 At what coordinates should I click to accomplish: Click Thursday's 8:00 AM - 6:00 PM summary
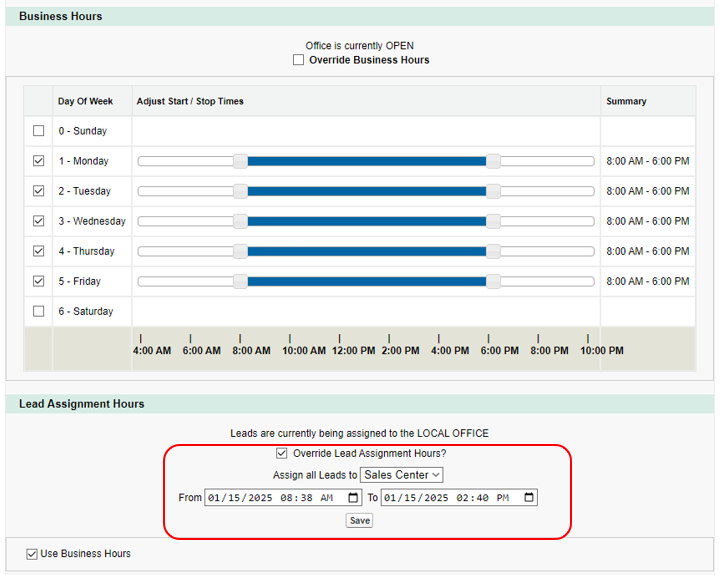(x=647, y=251)
